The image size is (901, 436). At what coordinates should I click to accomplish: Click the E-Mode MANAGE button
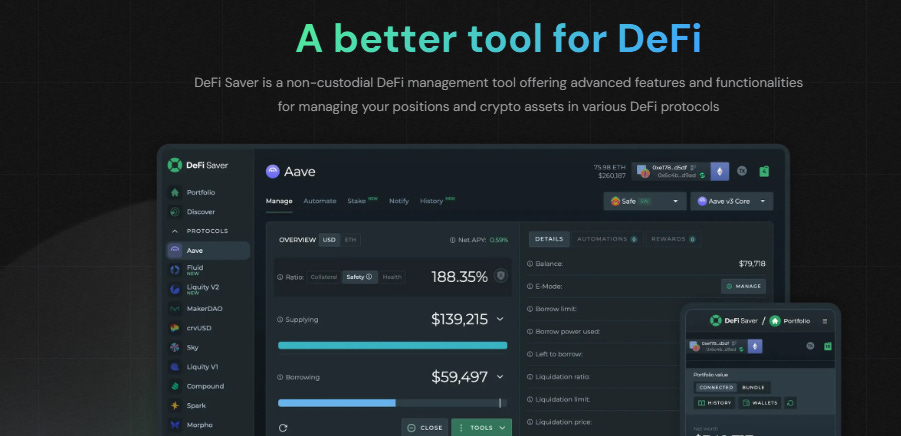click(x=743, y=286)
